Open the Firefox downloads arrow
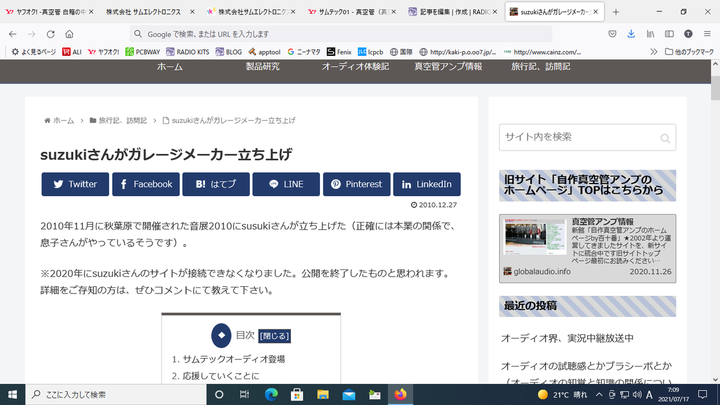The width and height of the screenshot is (720, 405). tap(631, 34)
